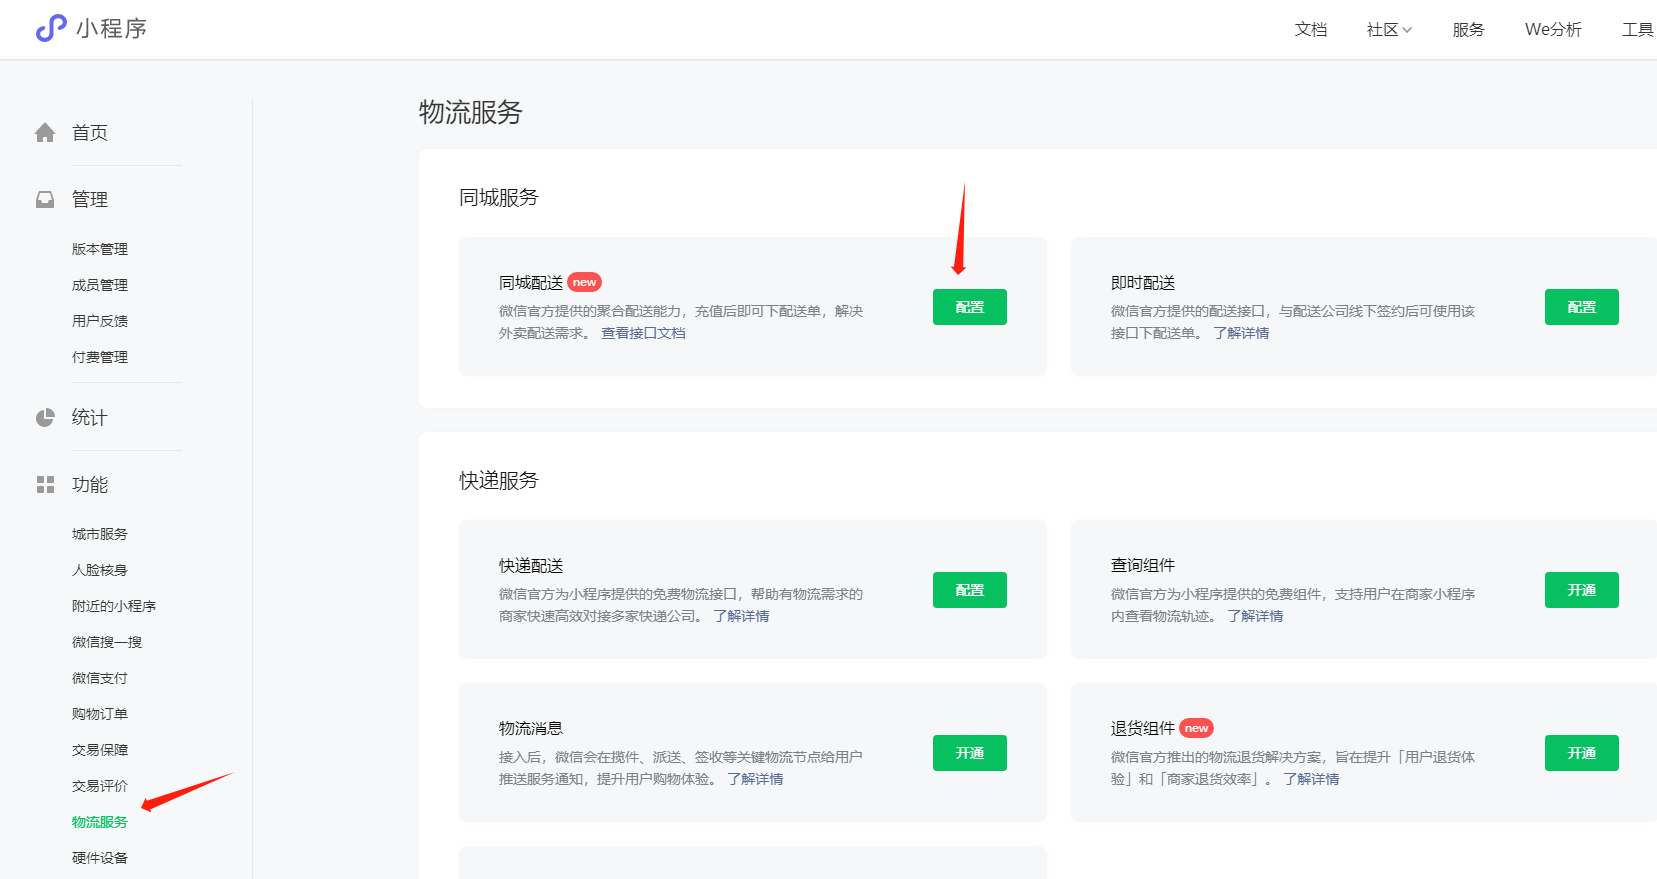Open 微信支付 in sidebar
Screen dimensions: 1657x879
point(100,678)
